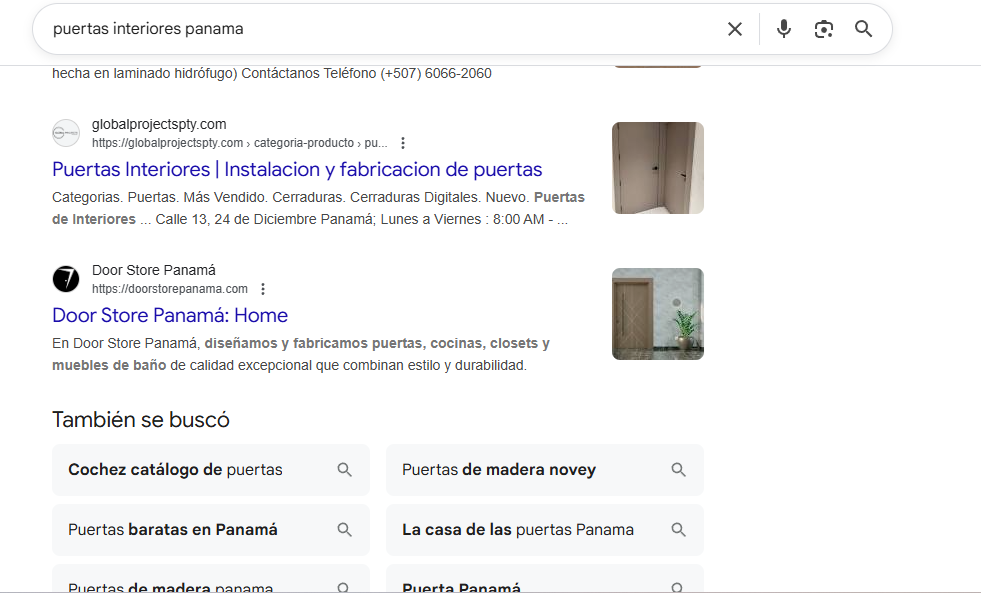Open Door Store Panamá: Home link
Image resolution: width=981 pixels, height=593 pixels.
[170, 315]
